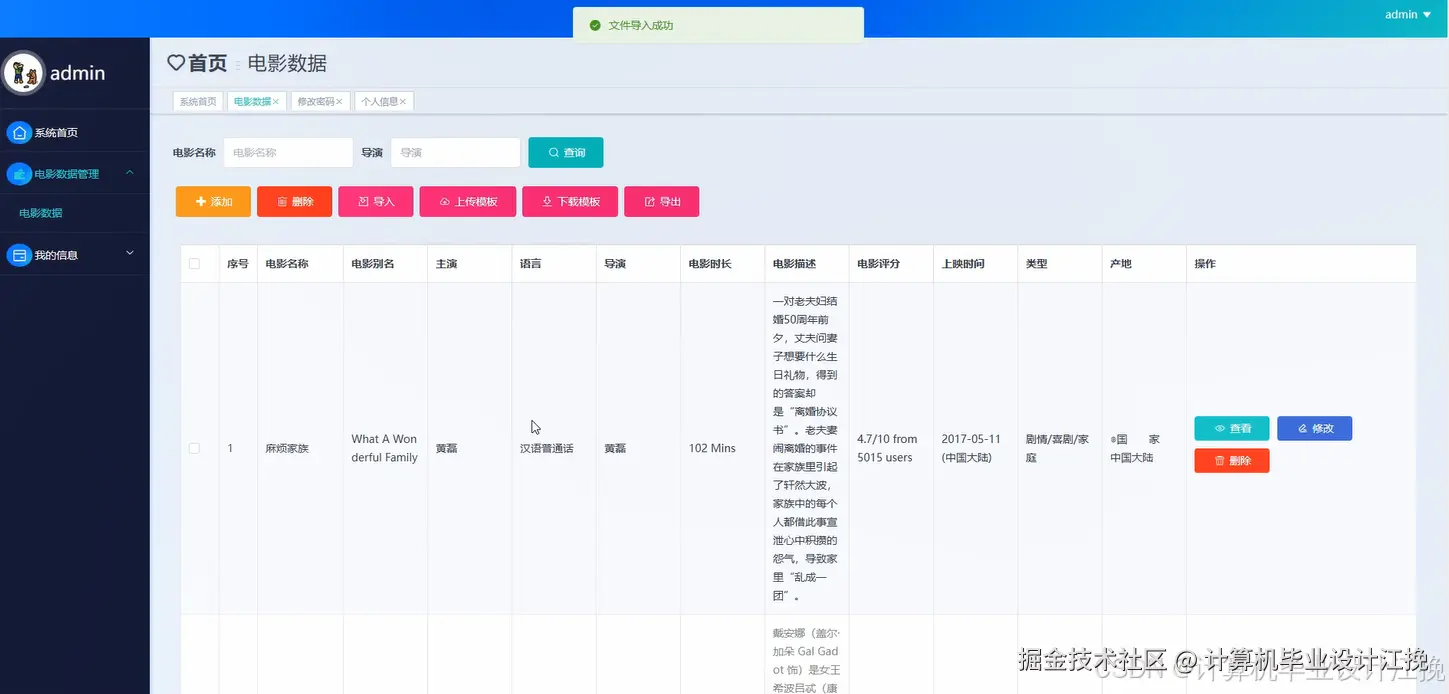Click the pencil icon on 修改 button

(1303, 428)
